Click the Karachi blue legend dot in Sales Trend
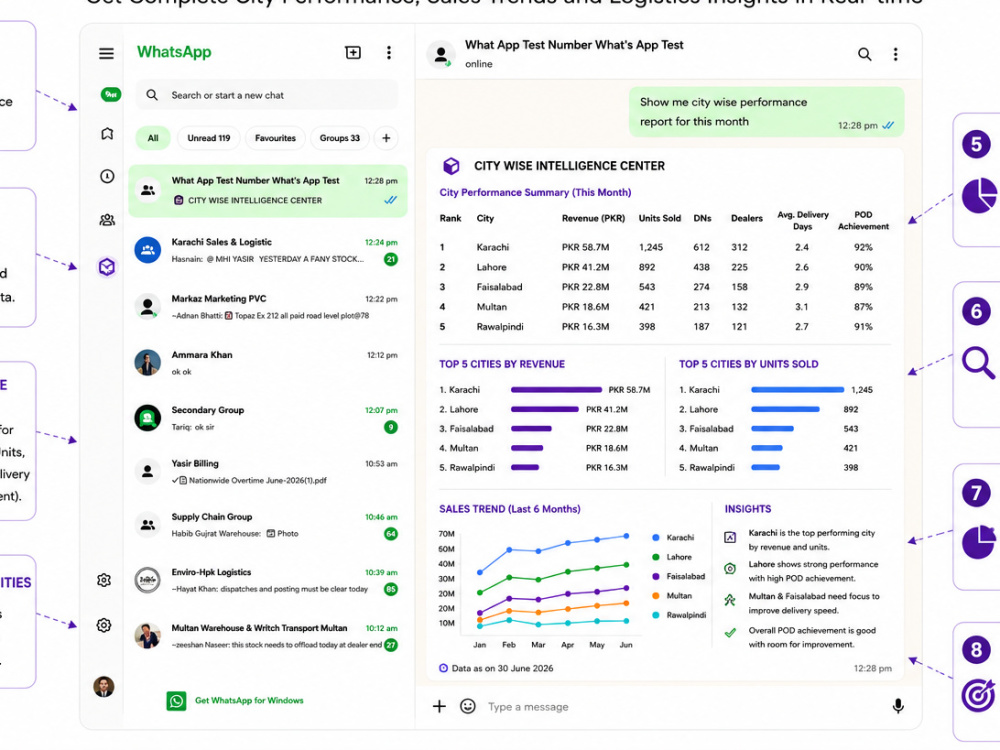Screen dimensions: 1000x750 (656, 538)
